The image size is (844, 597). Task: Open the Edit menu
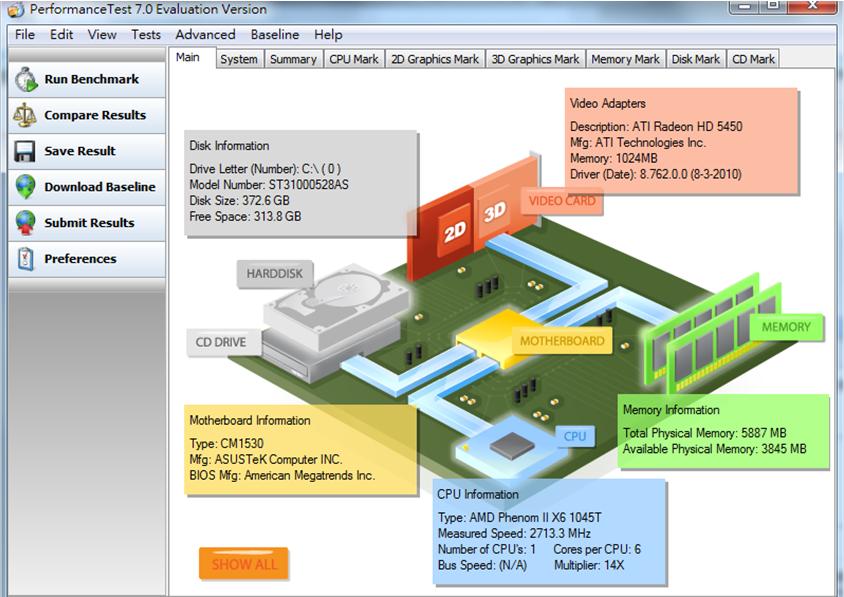pyautogui.click(x=61, y=34)
